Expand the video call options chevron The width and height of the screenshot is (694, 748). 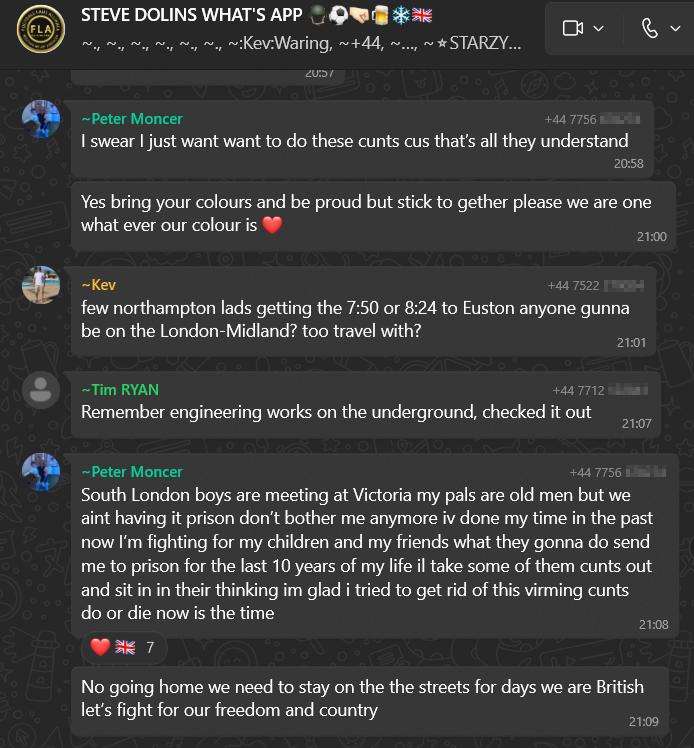point(599,28)
